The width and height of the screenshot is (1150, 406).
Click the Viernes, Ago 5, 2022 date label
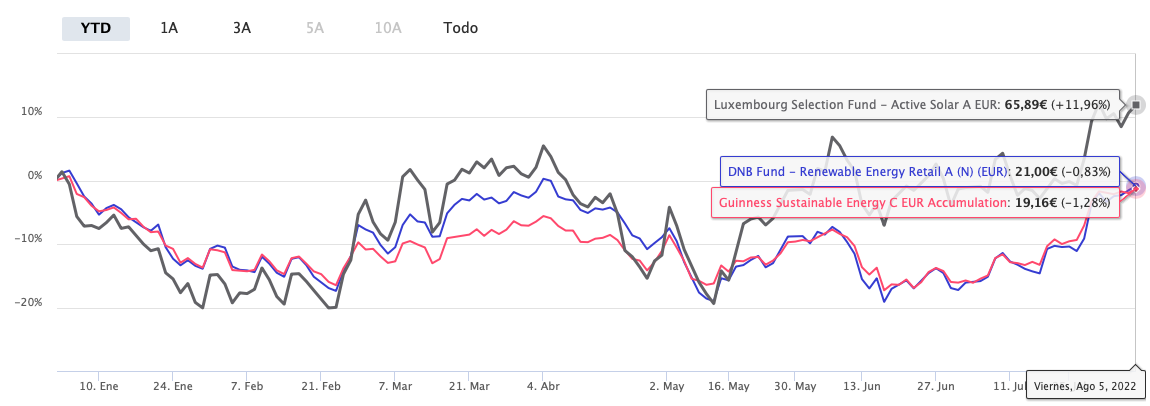point(1086,384)
